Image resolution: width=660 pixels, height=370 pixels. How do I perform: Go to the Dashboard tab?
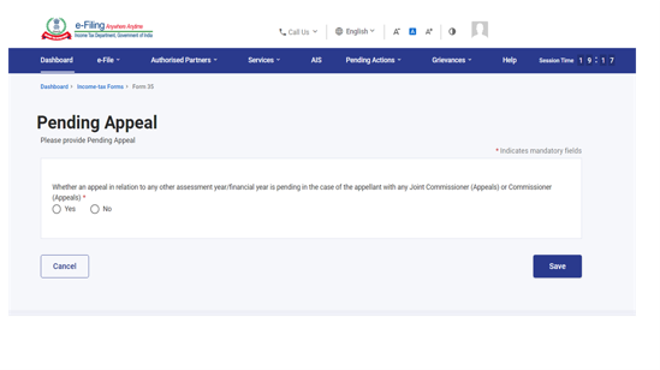(57, 60)
